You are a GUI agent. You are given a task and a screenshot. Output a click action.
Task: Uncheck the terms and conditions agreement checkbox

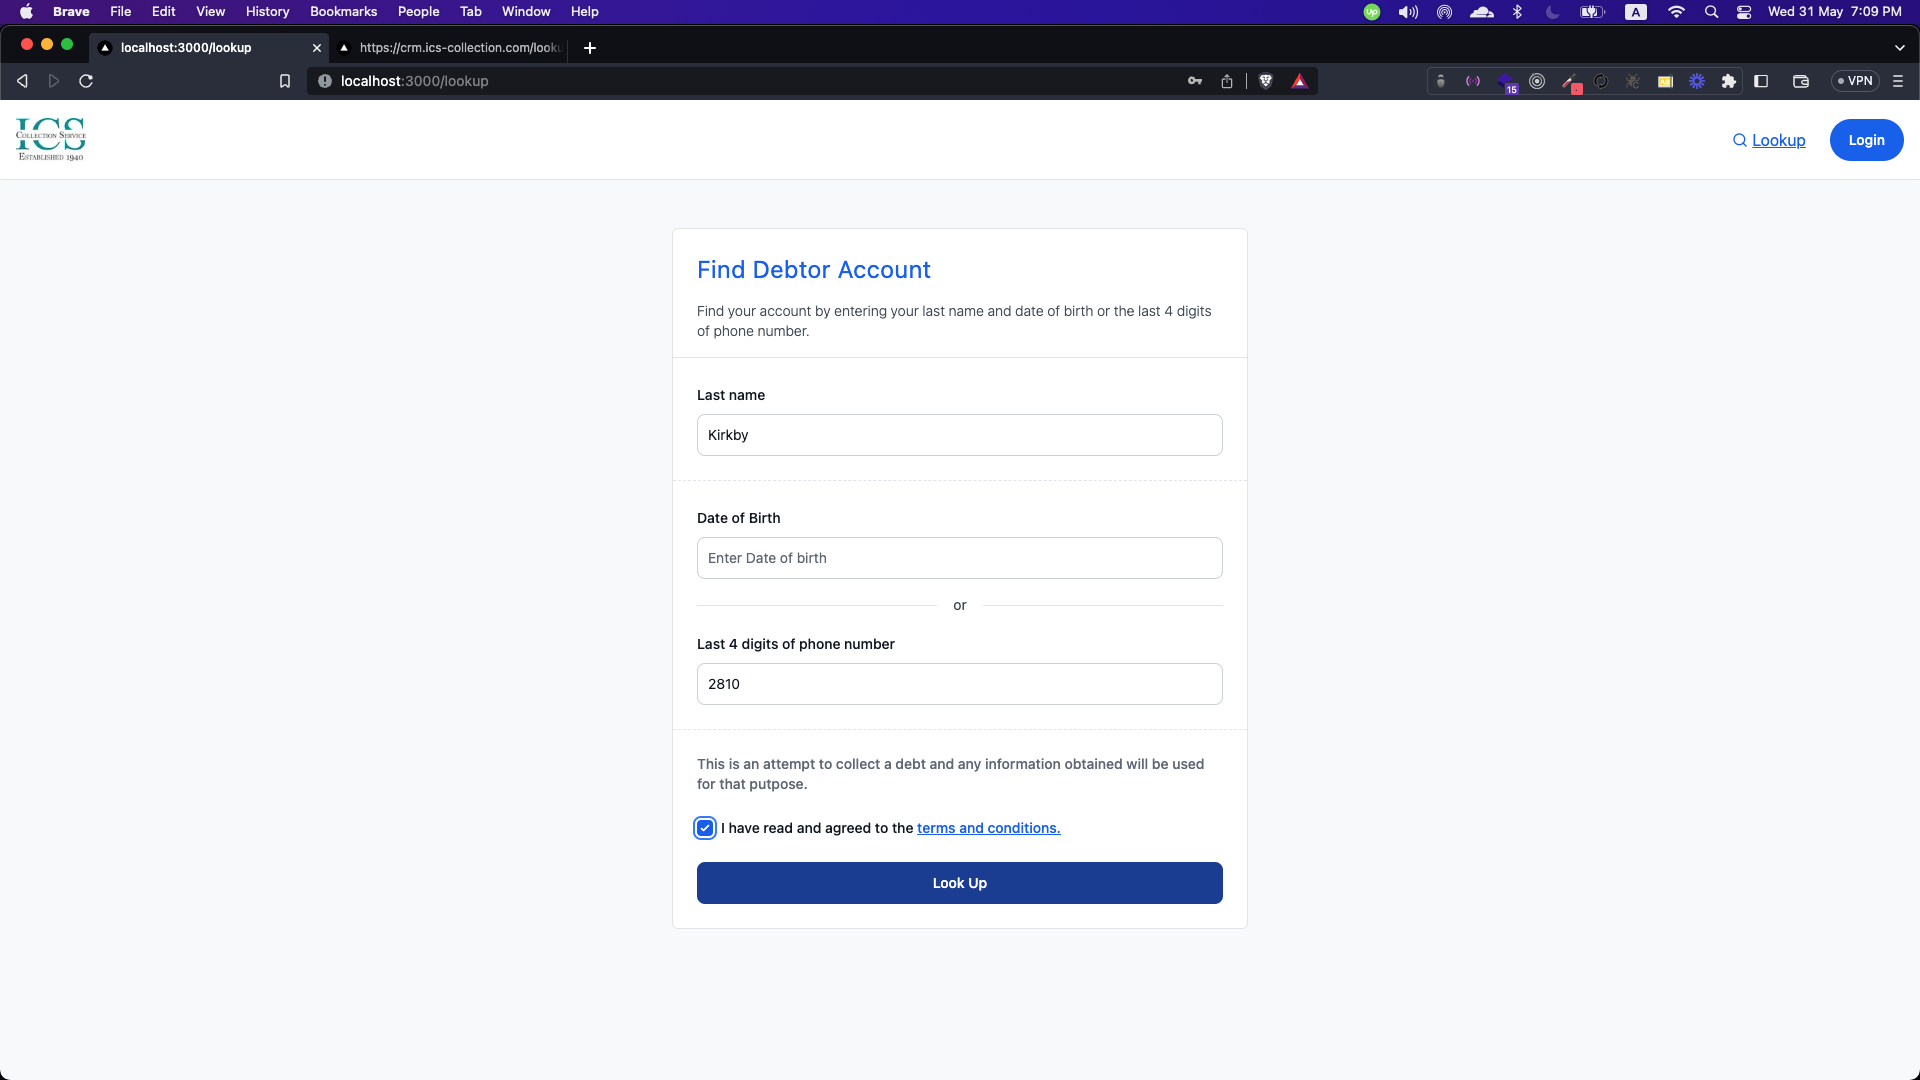point(705,828)
